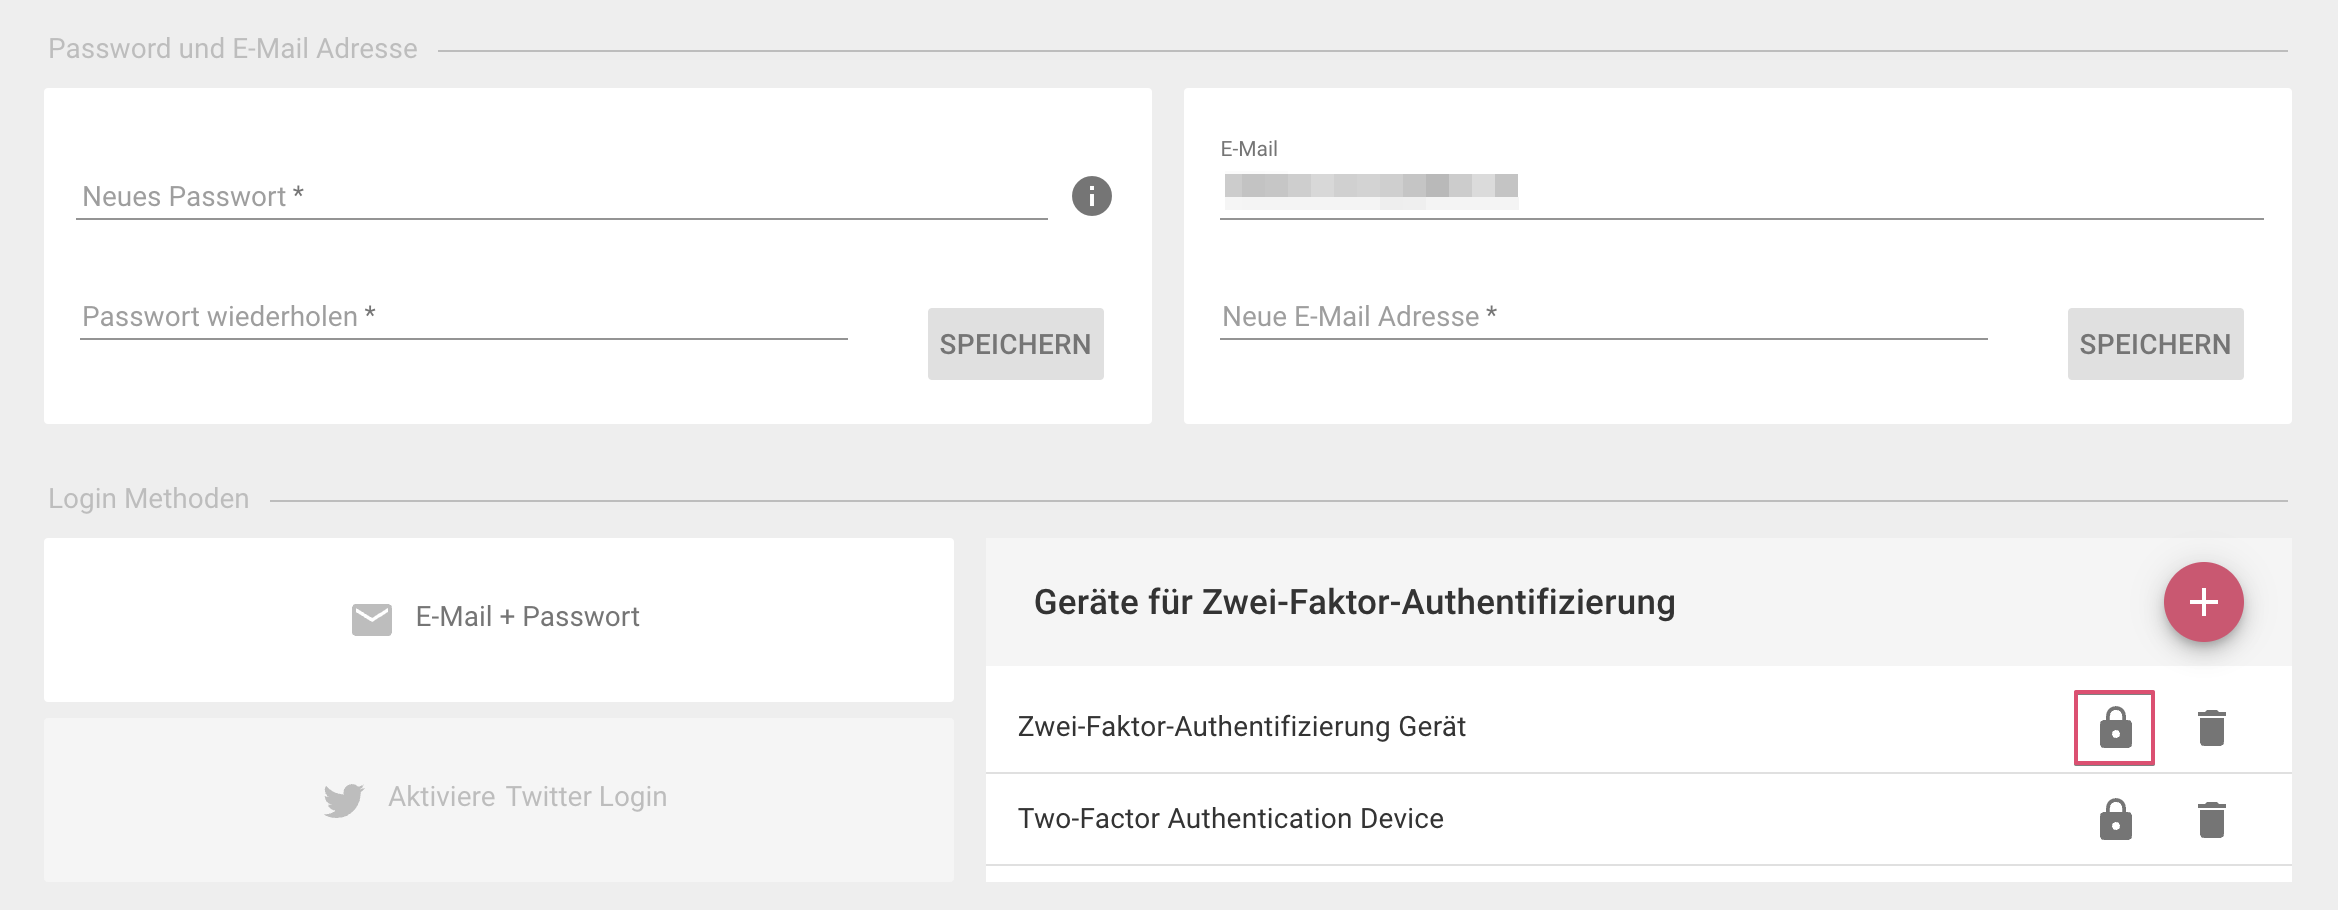2338x910 pixels.
Task: Click the Login Methoden section label
Action: tap(149, 498)
